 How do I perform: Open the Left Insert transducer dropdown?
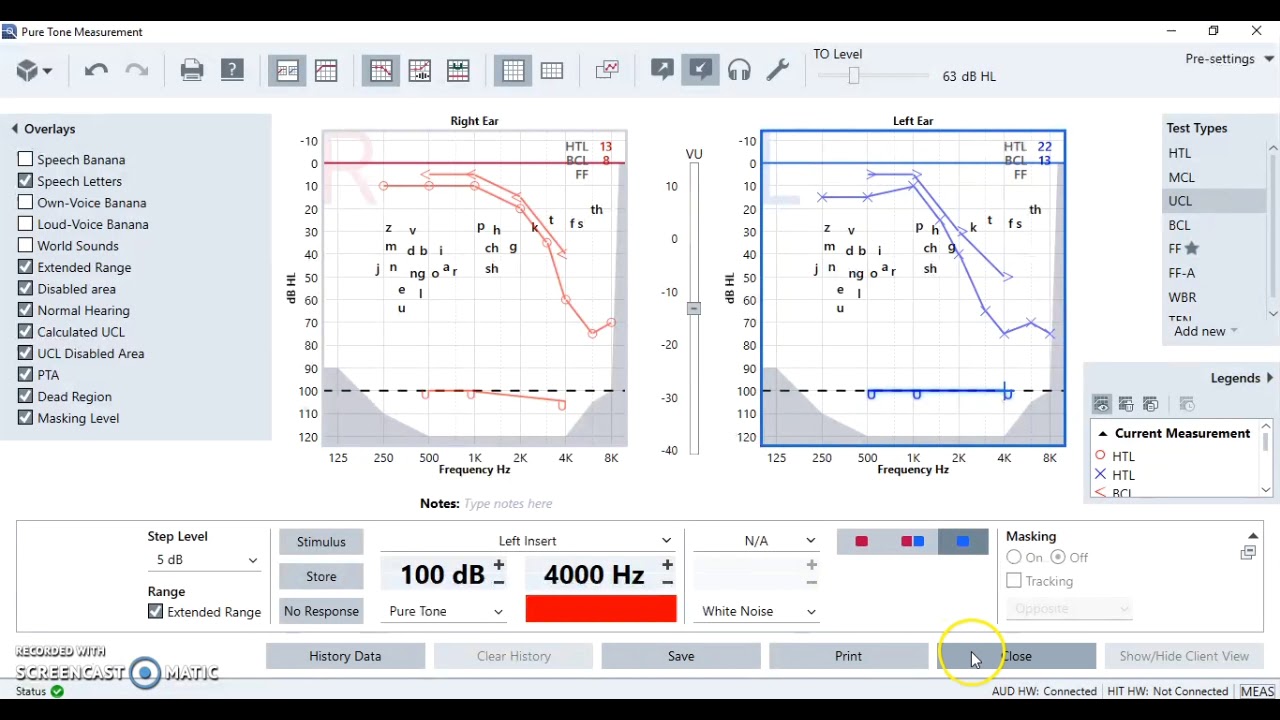pos(527,541)
